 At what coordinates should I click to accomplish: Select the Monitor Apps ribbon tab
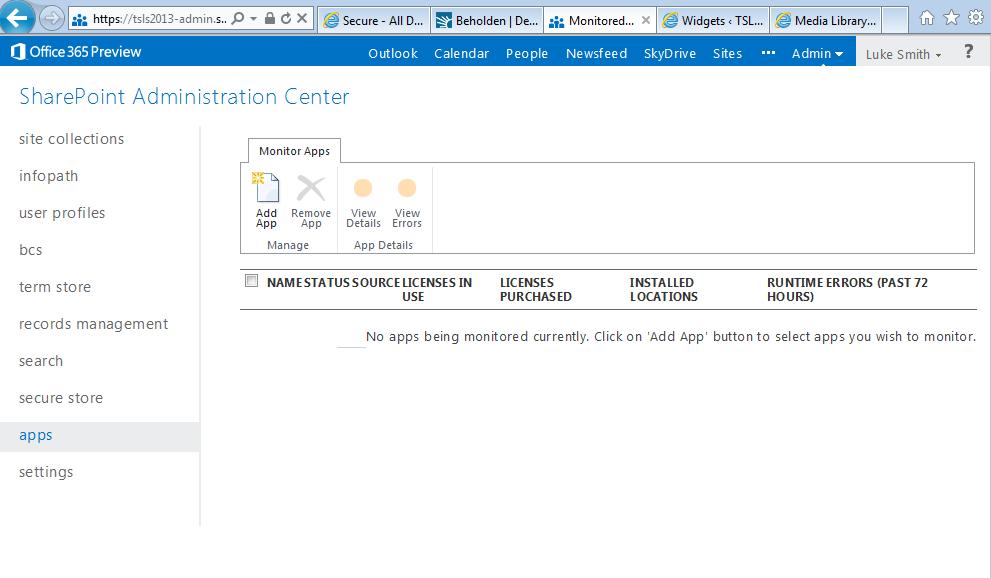(x=294, y=151)
